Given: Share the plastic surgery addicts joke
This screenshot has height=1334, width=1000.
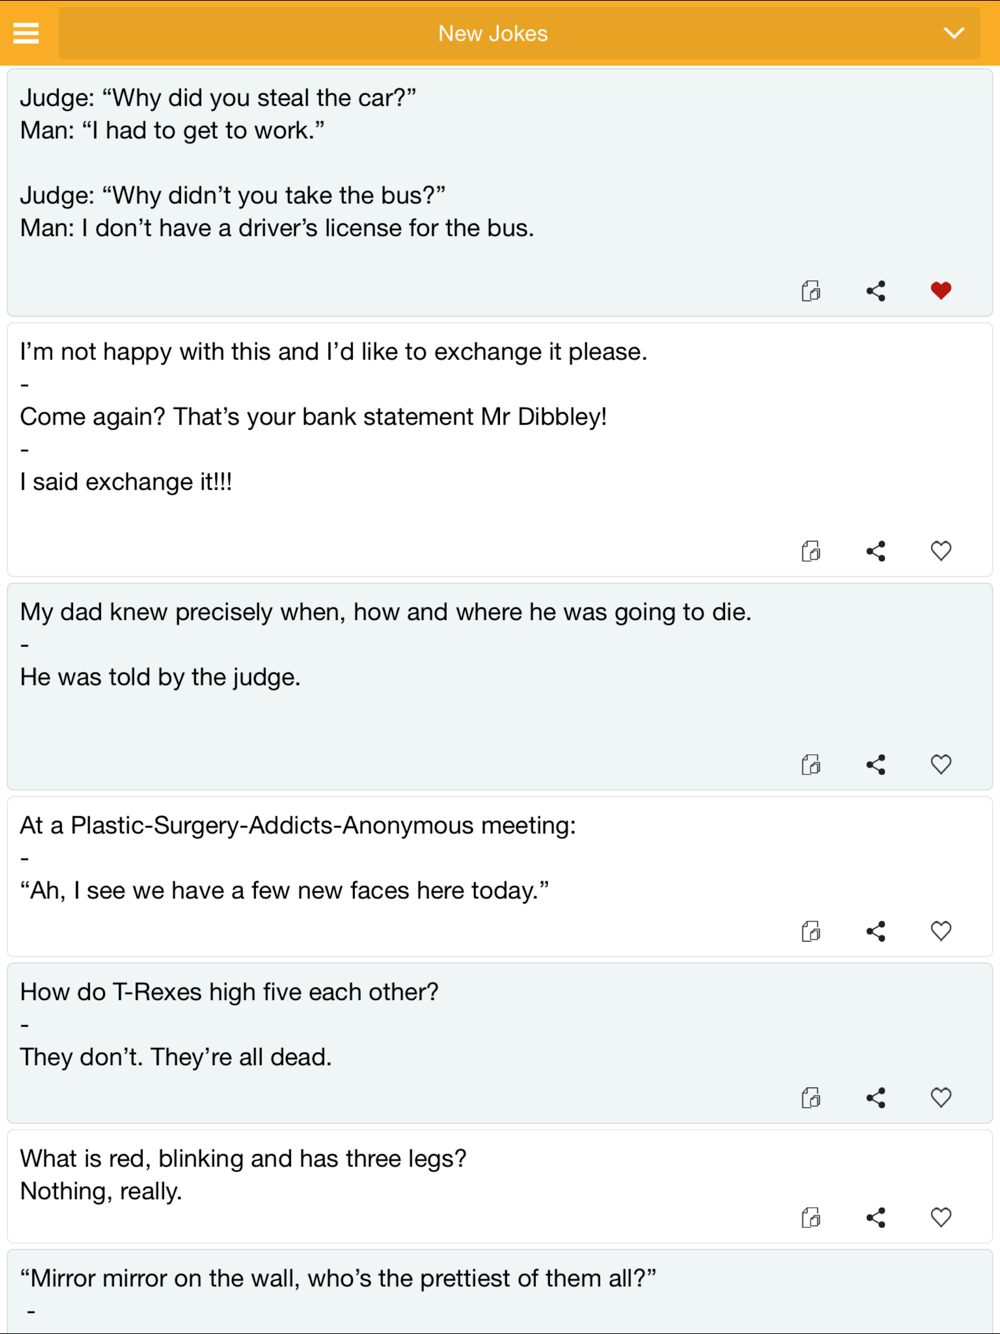Looking at the screenshot, I should (x=876, y=932).
